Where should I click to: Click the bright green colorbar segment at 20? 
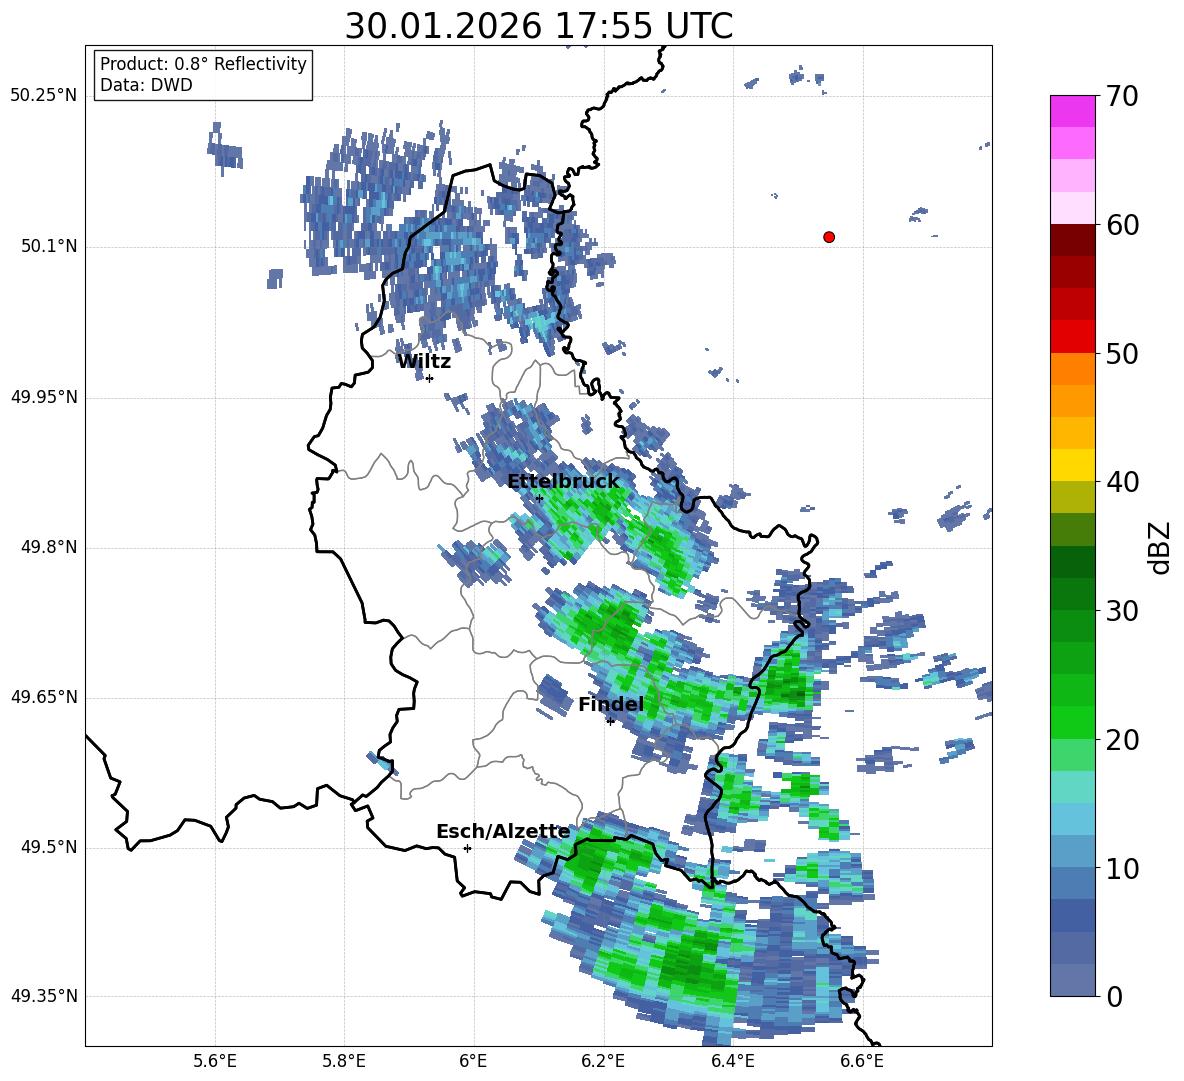[1072, 722]
